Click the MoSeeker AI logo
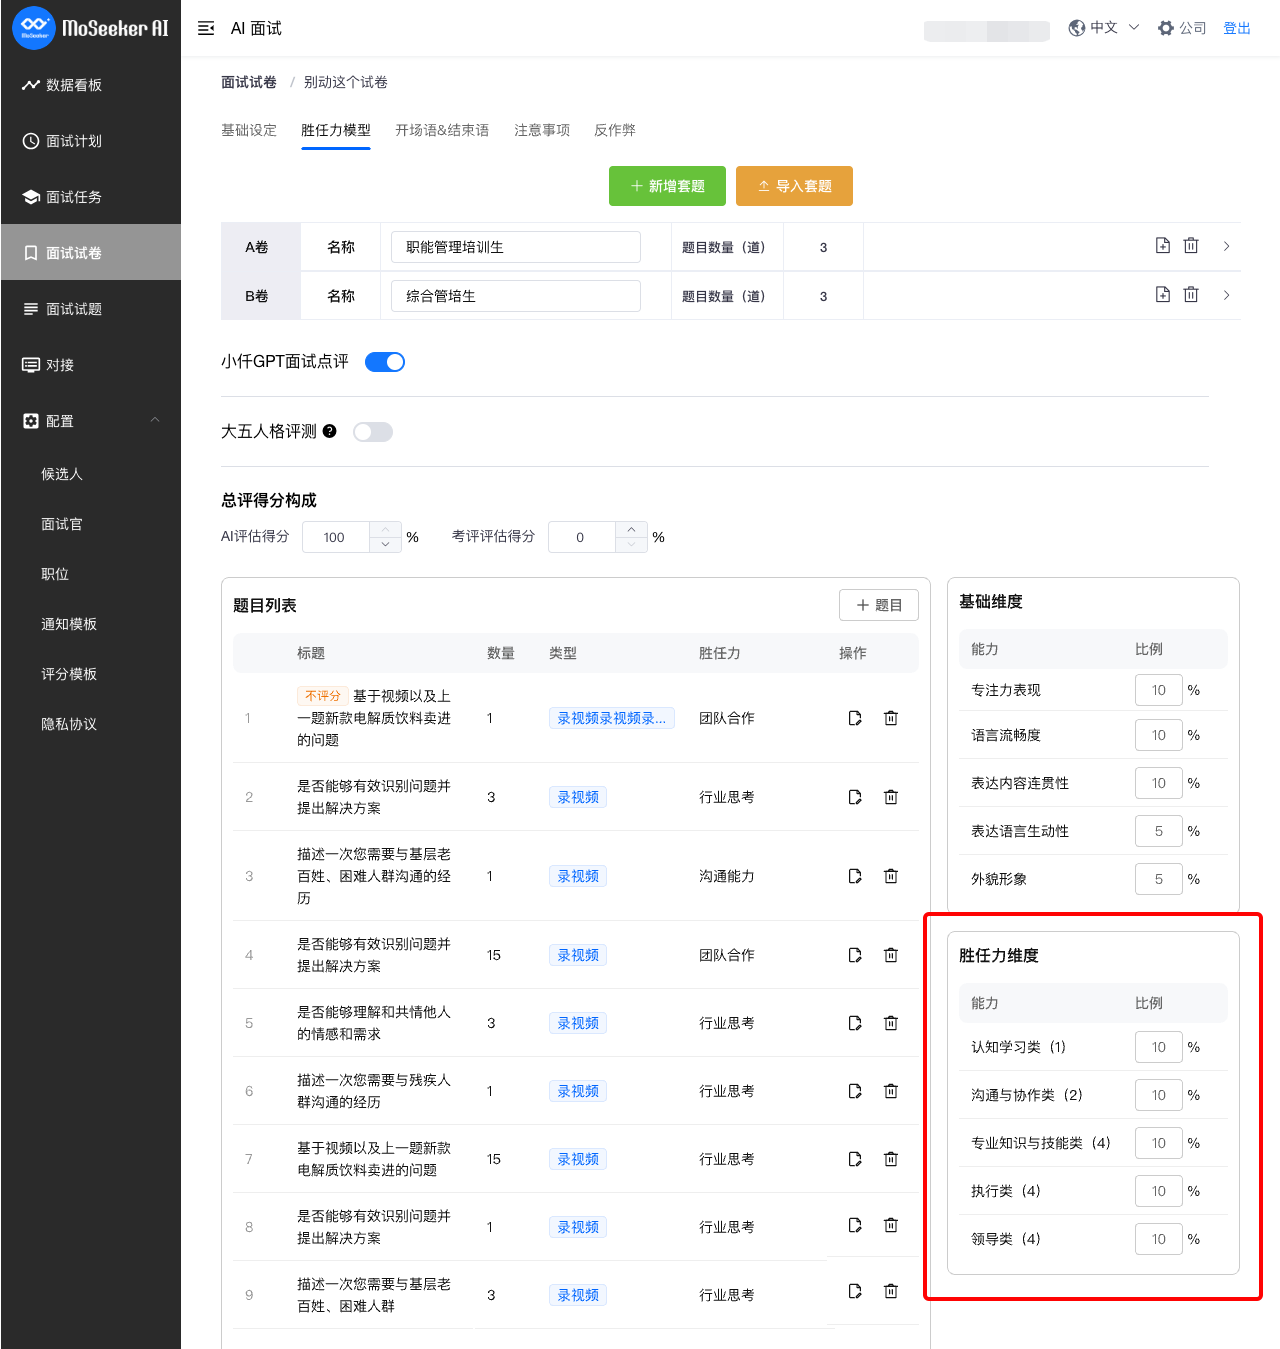The image size is (1280, 1349). (x=90, y=28)
